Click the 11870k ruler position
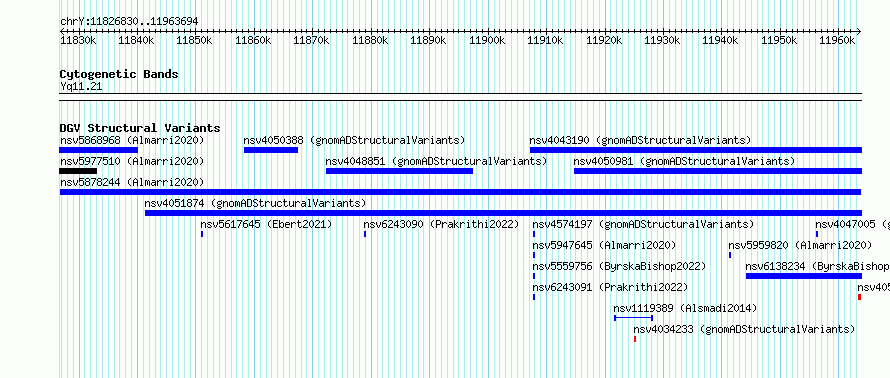 [x=312, y=40]
